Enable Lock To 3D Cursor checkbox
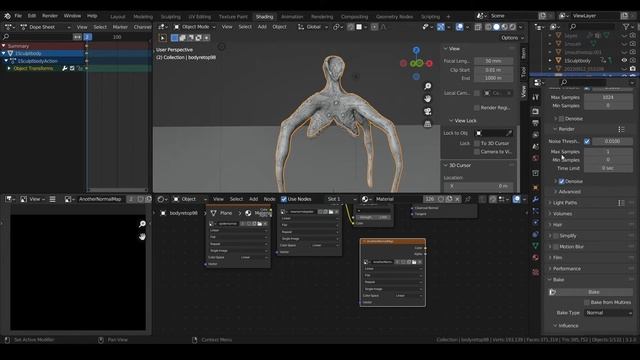Screen dimensions: 640x360 tap(477, 143)
